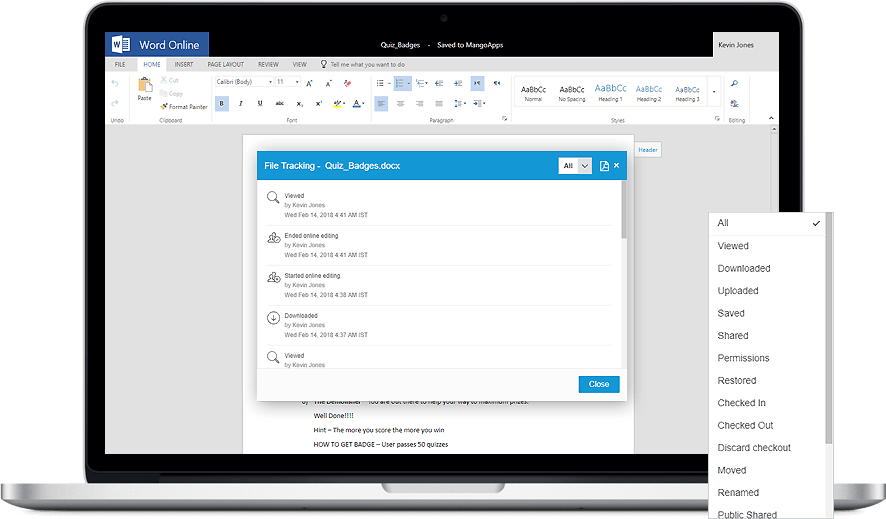Apply the No Spacing style
The height and width of the screenshot is (519, 886).
click(x=572, y=93)
